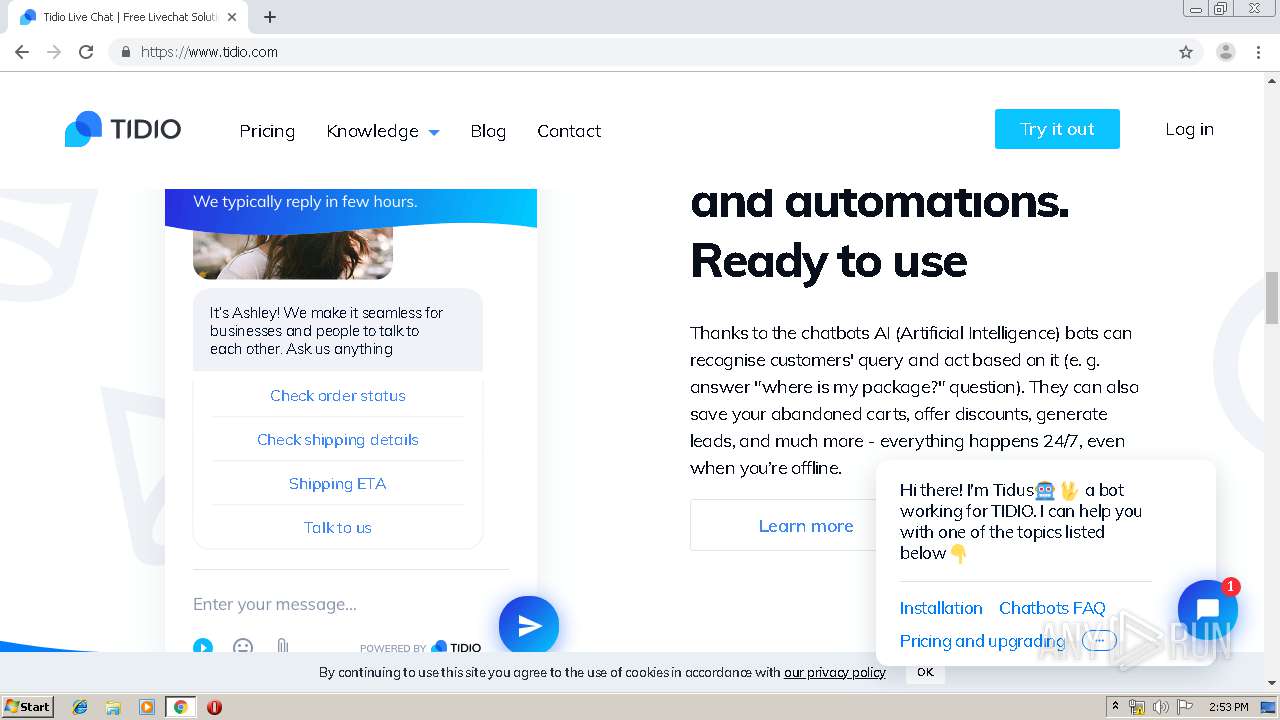Open the Pricing page from the navbar
This screenshot has width=1280, height=720.
[267, 131]
